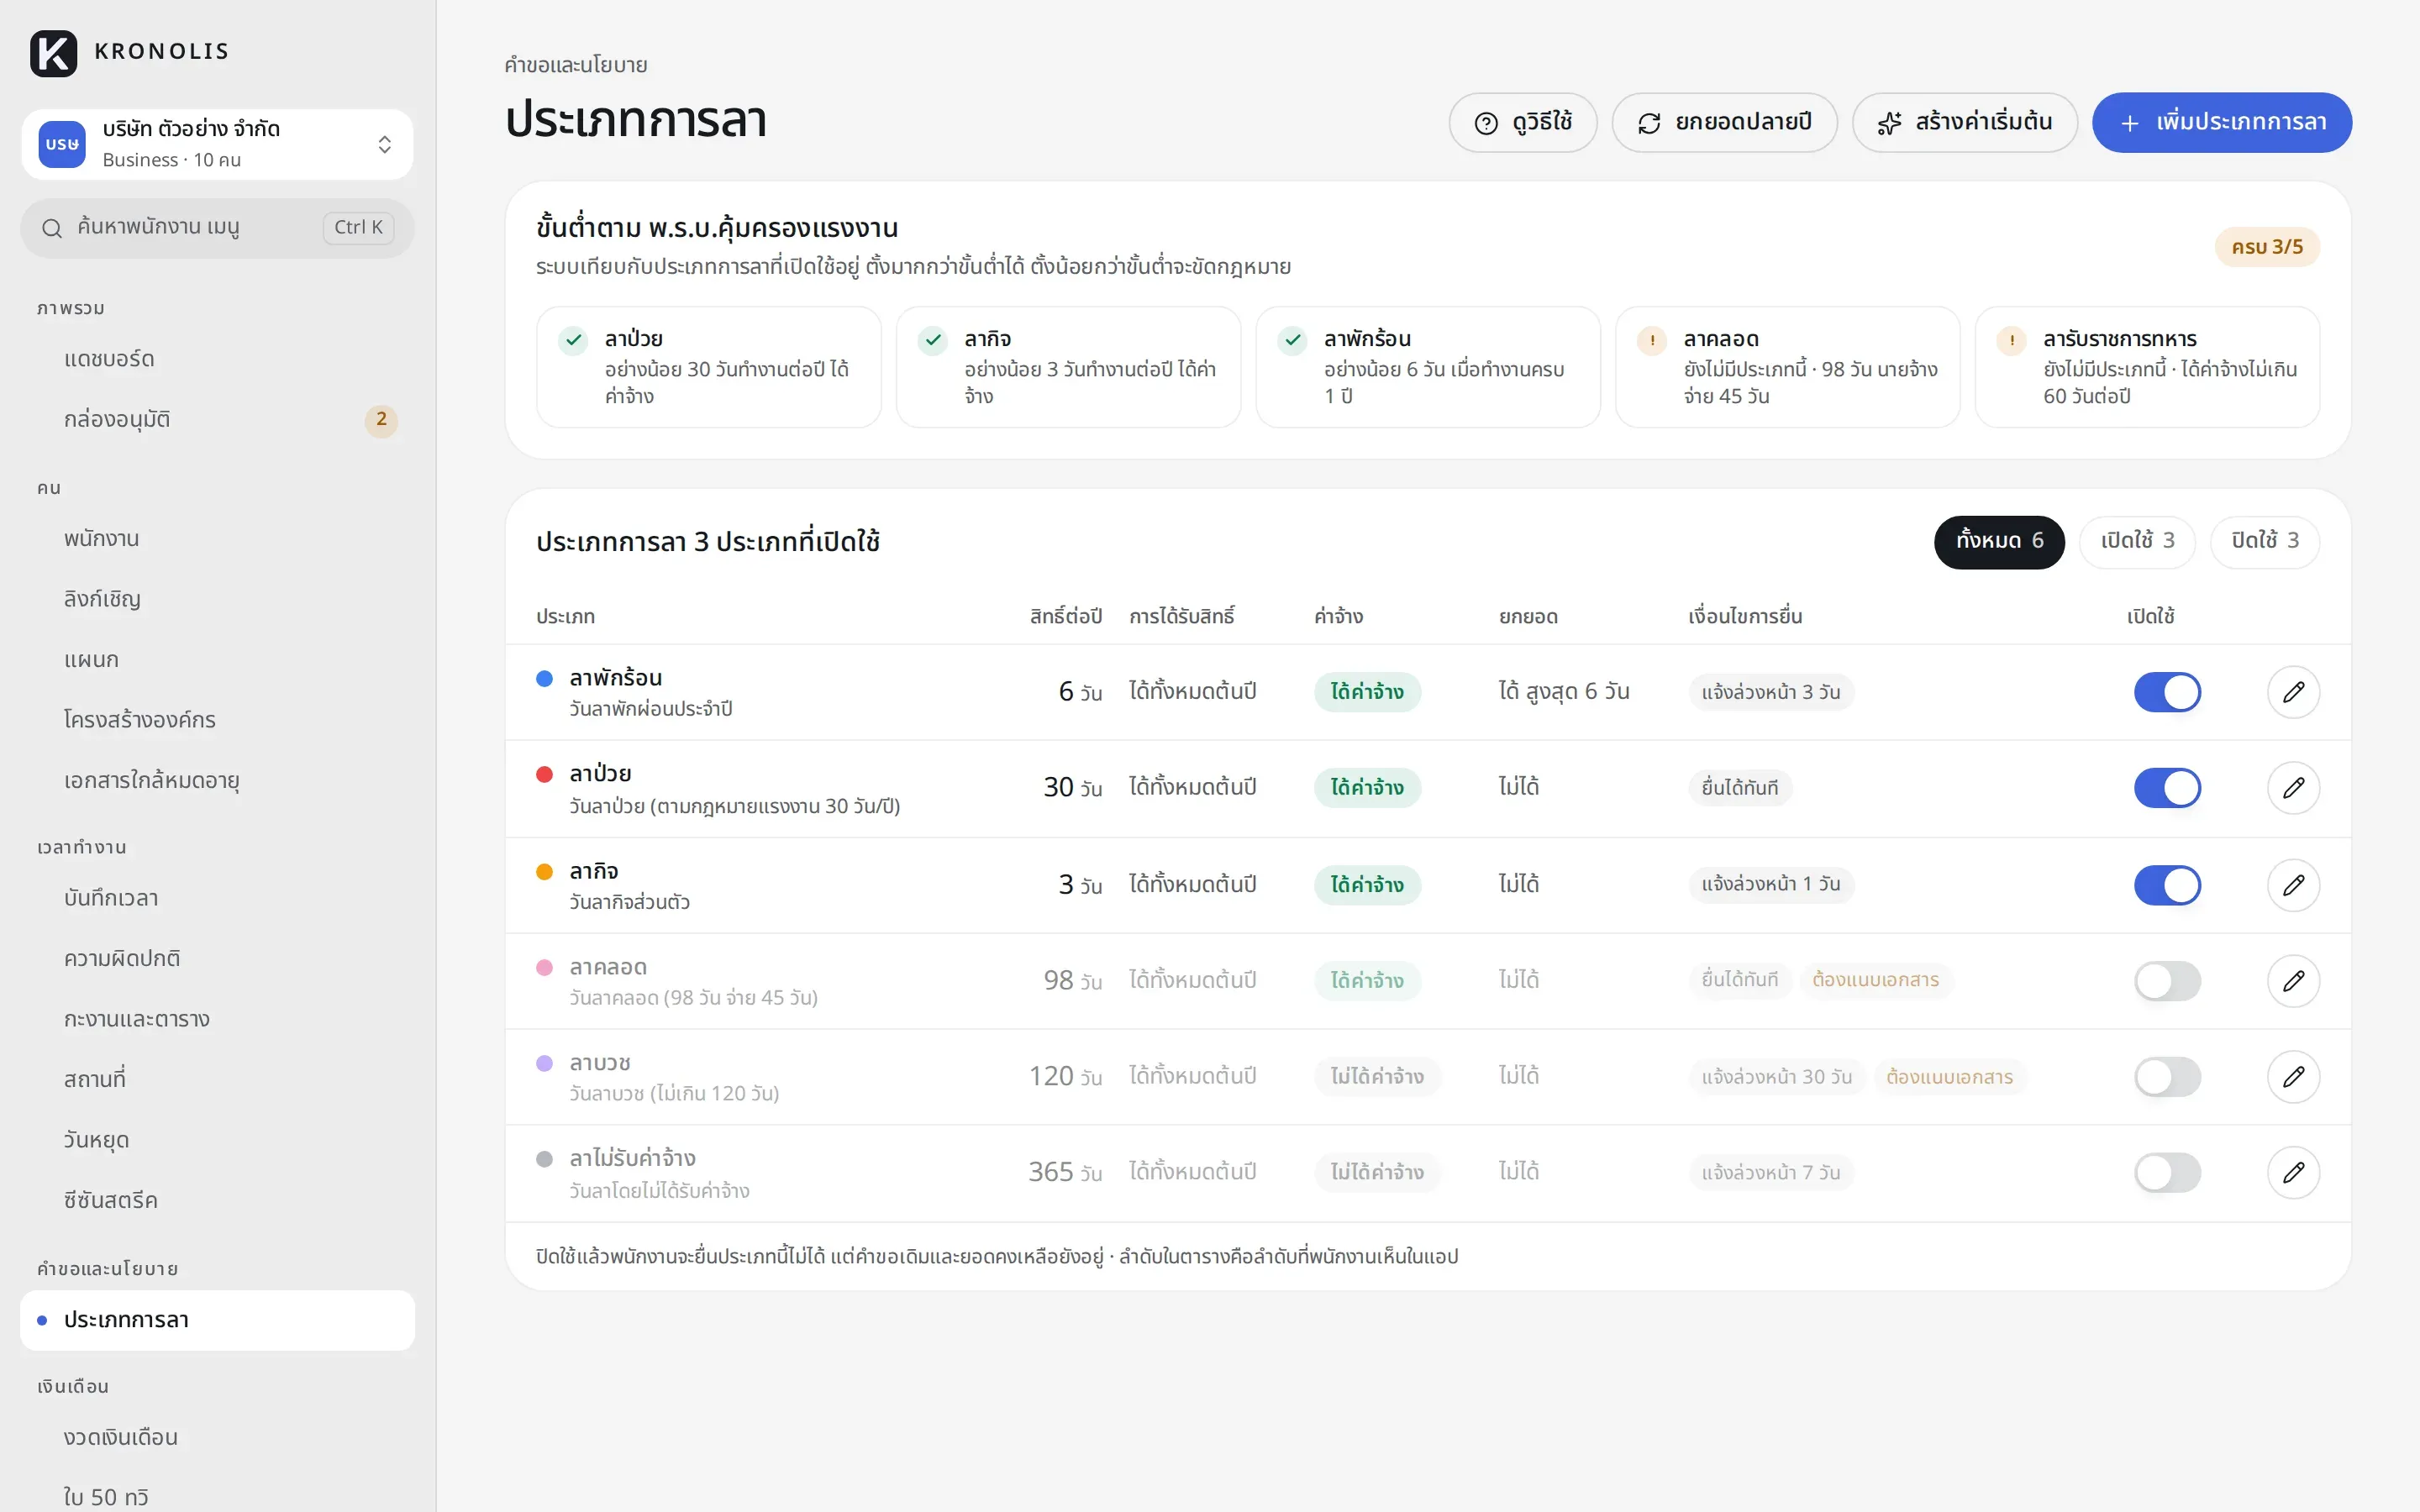Image resolution: width=2420 pixels, height=1512 pixels.
Task: Click the ดูวิธีใช้ help button
Action: click(1523, 123)
